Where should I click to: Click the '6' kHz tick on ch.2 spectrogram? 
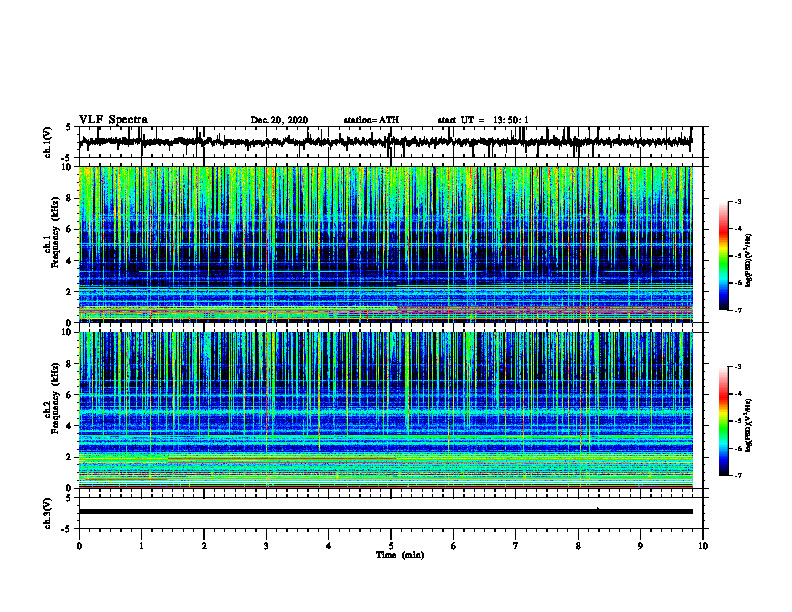69,395
